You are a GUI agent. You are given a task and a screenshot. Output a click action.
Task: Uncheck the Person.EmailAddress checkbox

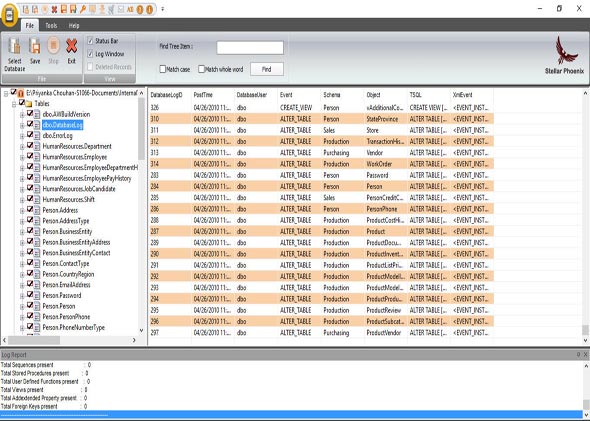(x=30, y=284)
